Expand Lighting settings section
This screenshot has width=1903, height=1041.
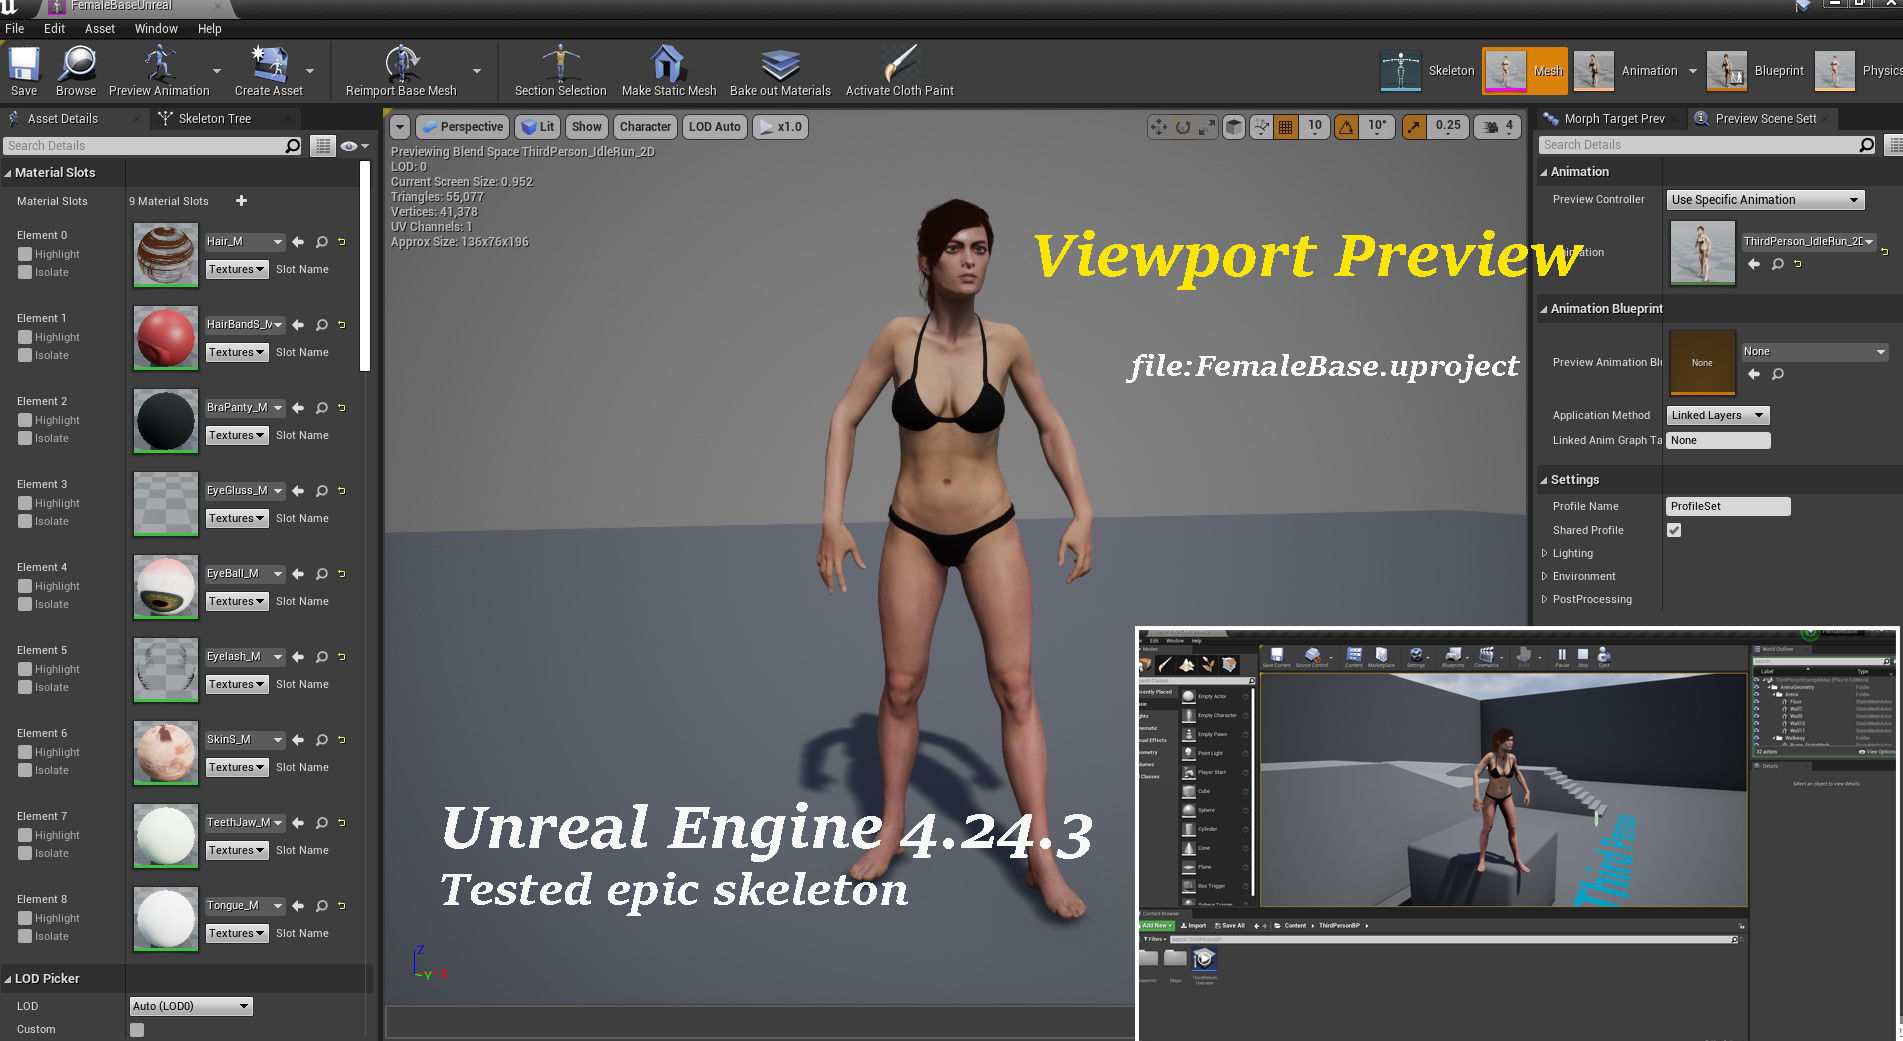coord(1545,553)
